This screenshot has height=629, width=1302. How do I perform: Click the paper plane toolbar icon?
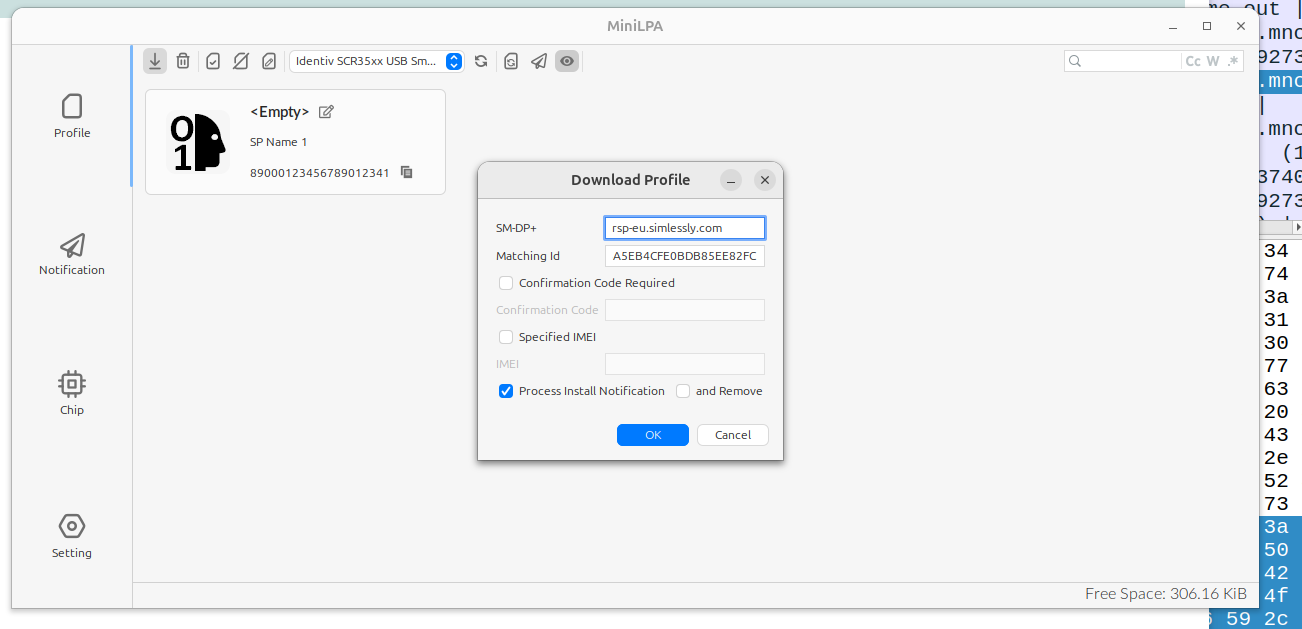coord(539,61)
